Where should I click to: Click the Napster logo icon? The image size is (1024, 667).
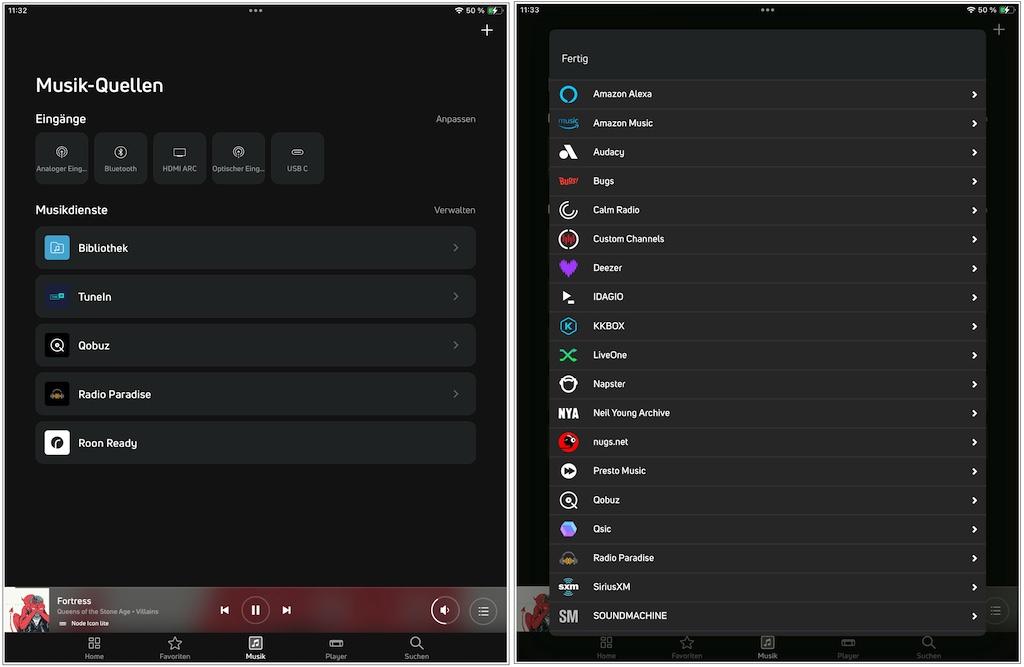568,384
